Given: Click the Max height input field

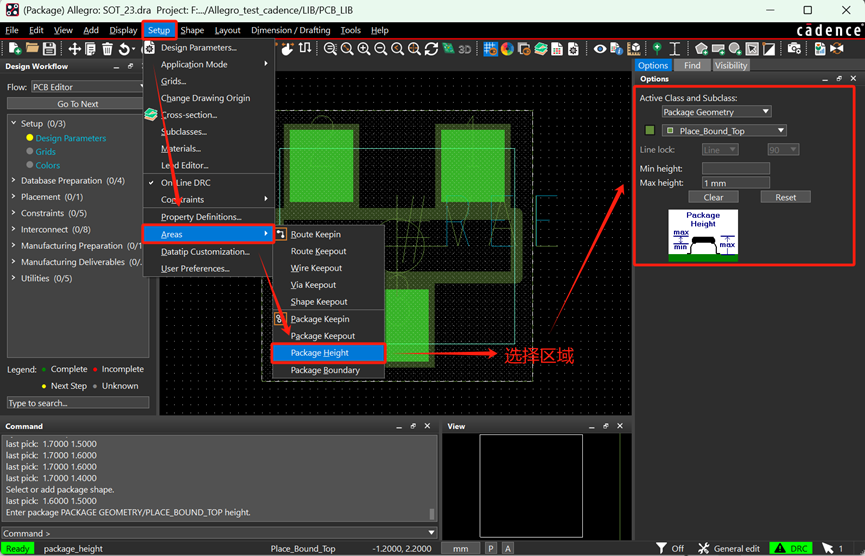Looking at the screenshot, I should pyautogui.click(x=735, y=183).
